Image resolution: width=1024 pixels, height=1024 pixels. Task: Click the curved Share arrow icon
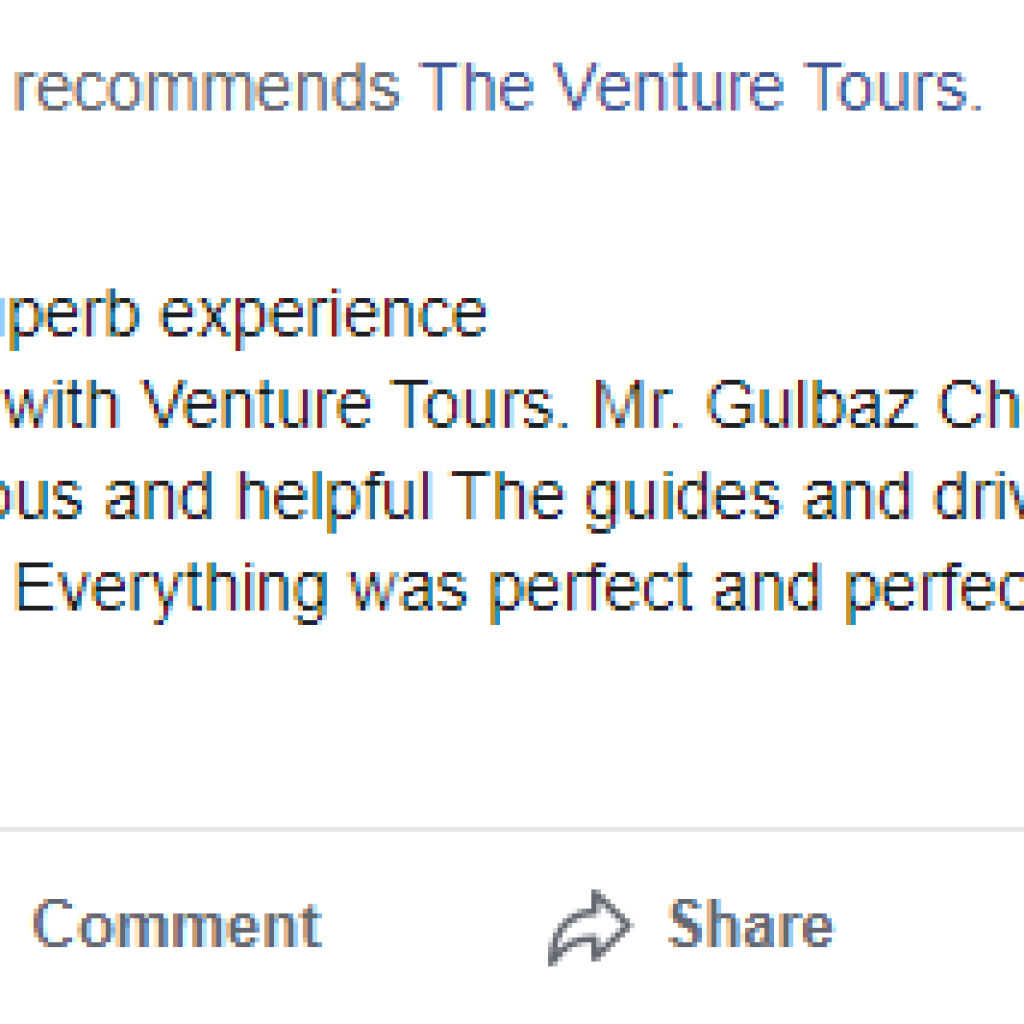[589, 927]
